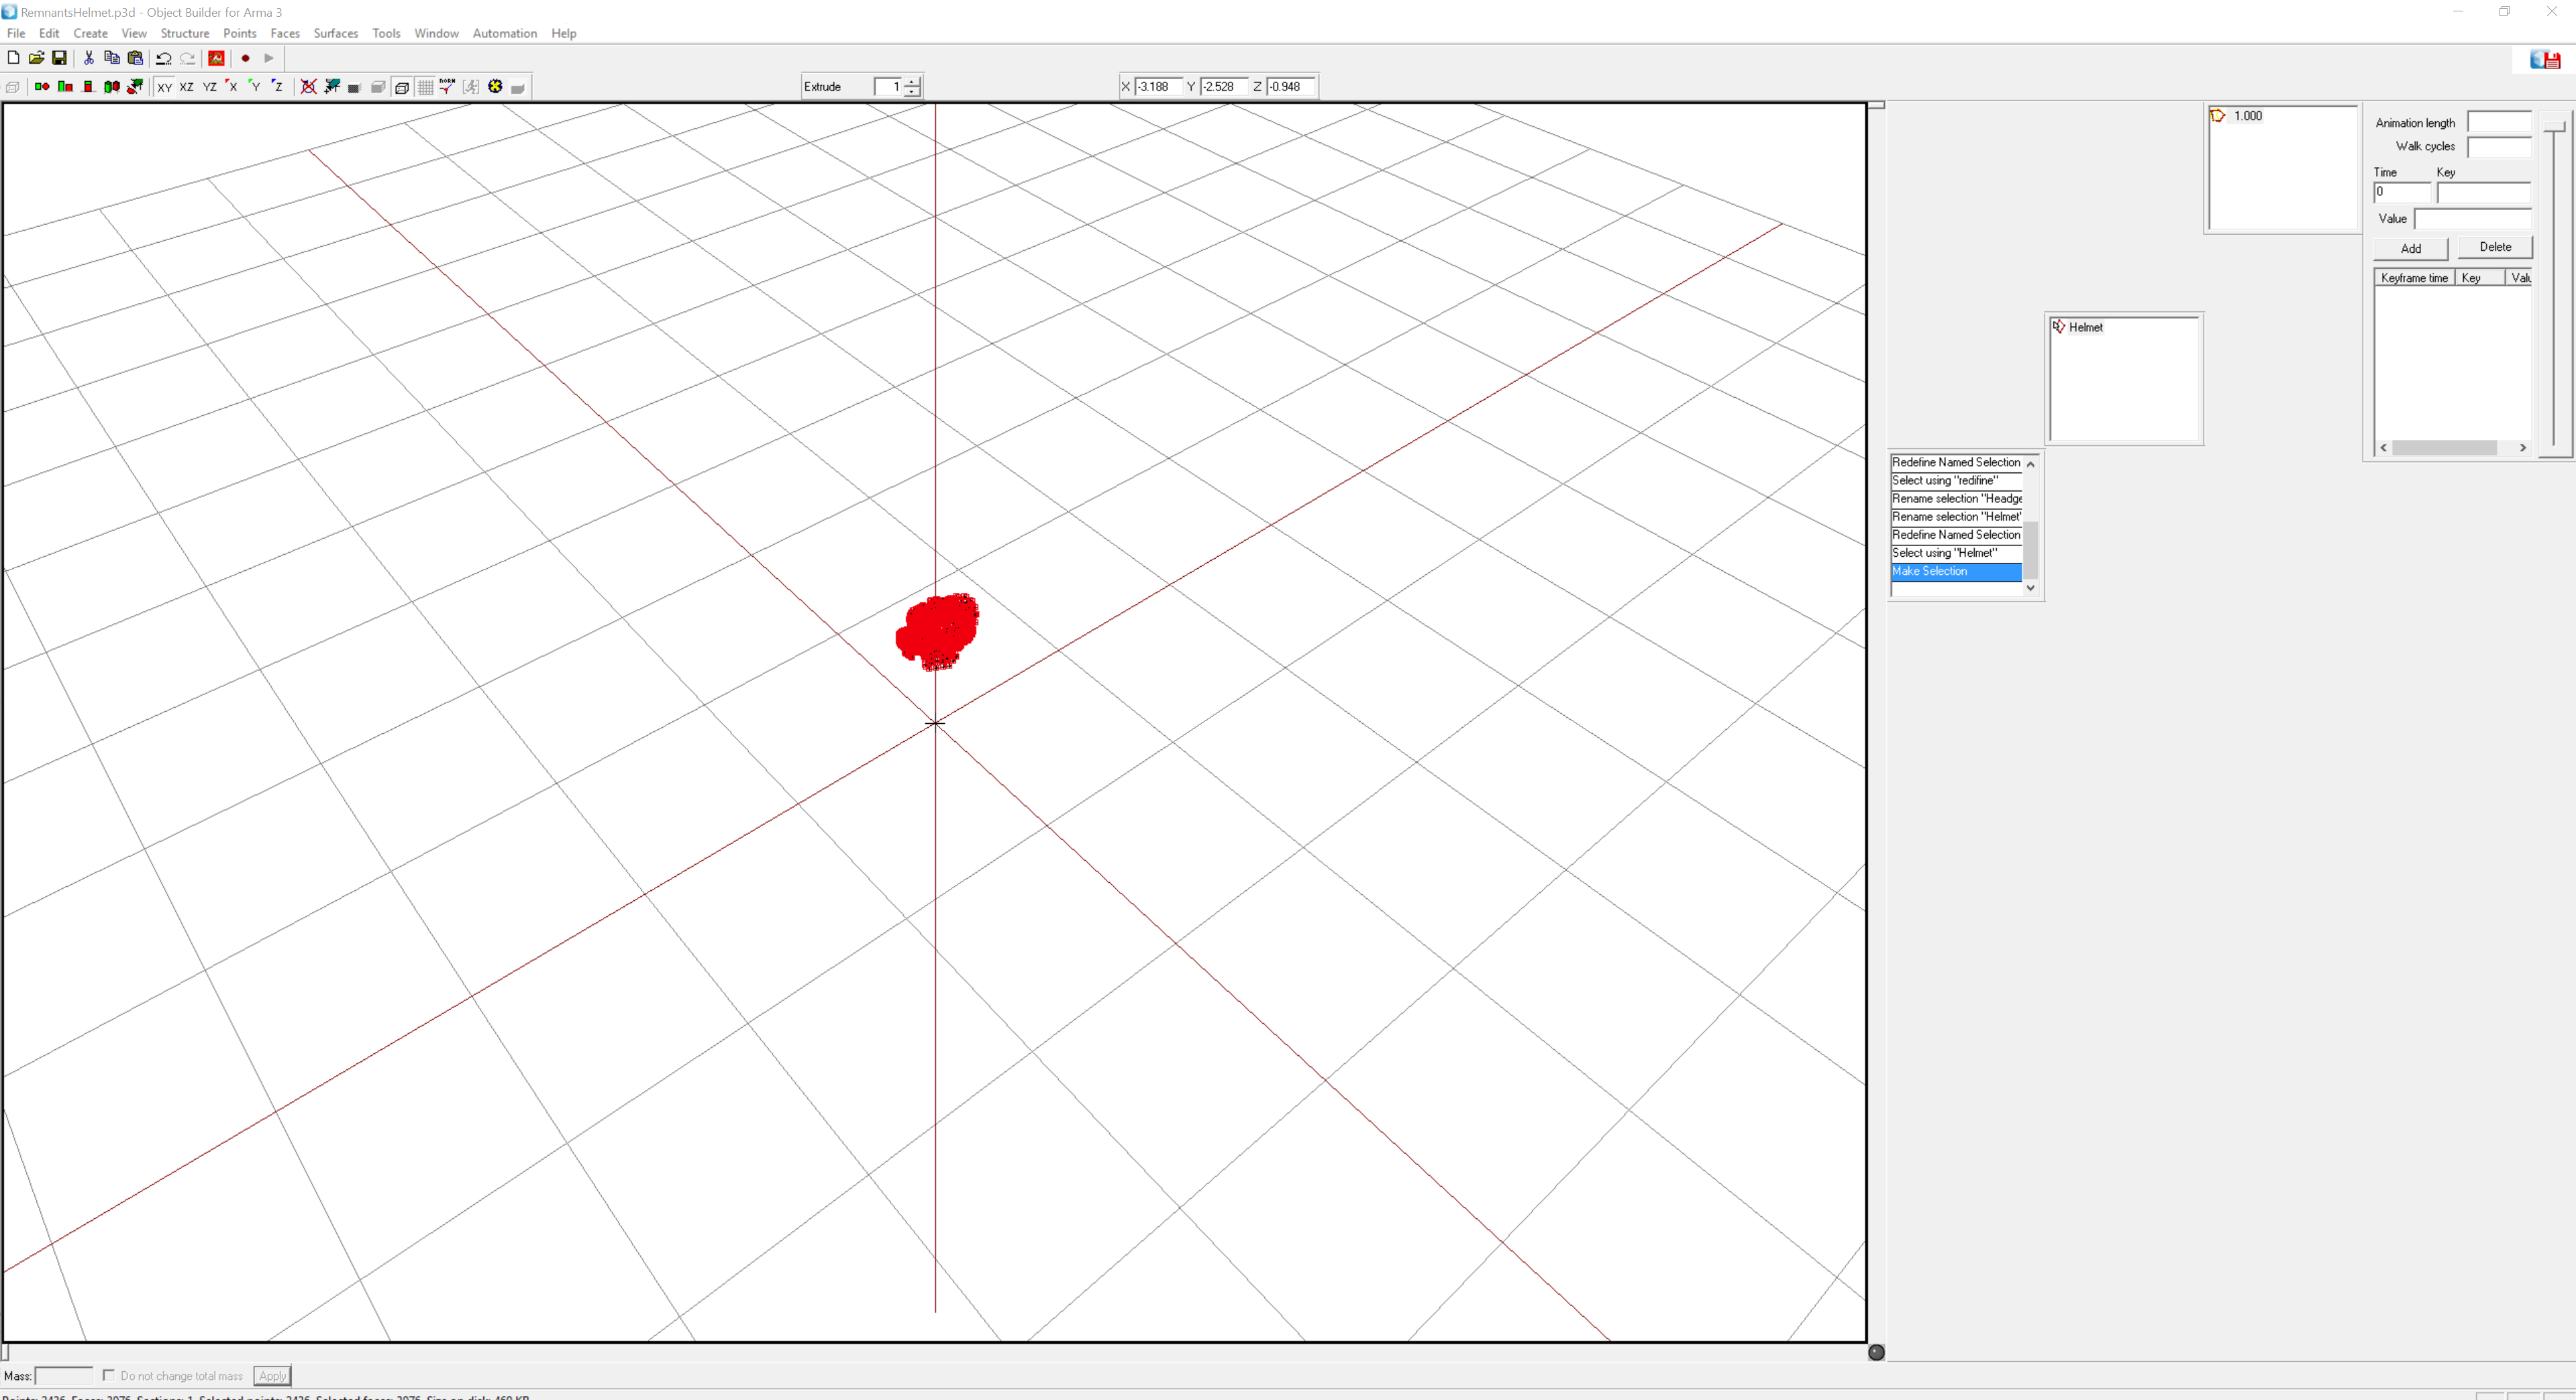
Task: Click the Add keyframe button
Action: pyautogui.click(x=2410, y=248)
